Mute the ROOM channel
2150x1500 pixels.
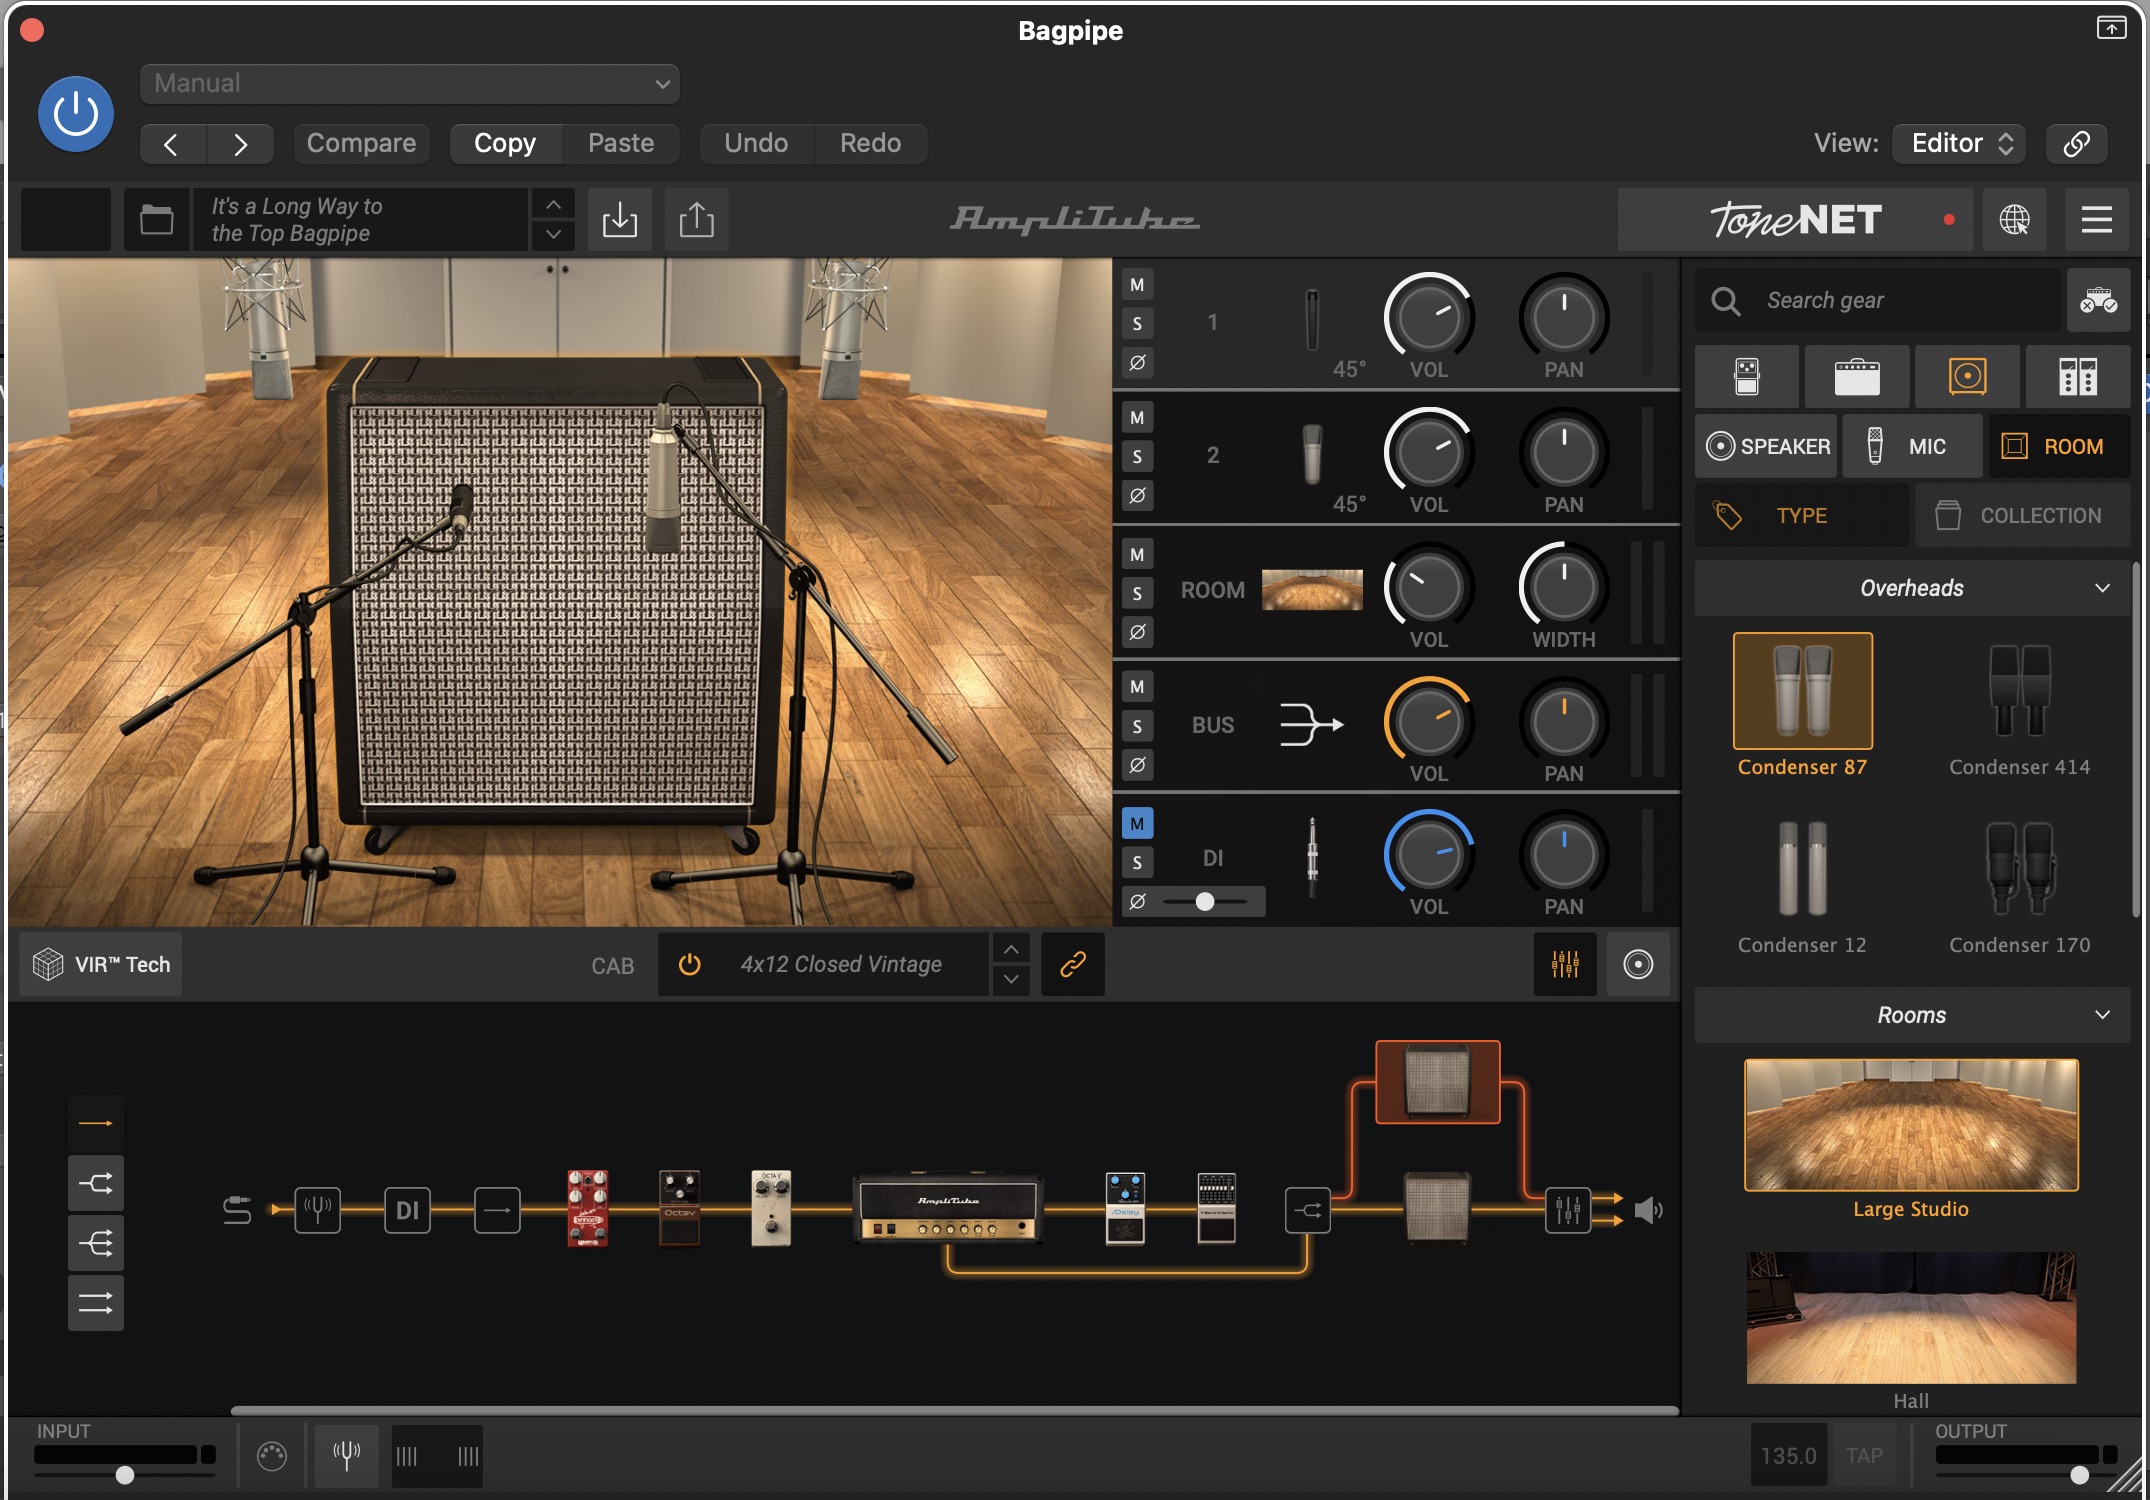[x=1137, y=555]
